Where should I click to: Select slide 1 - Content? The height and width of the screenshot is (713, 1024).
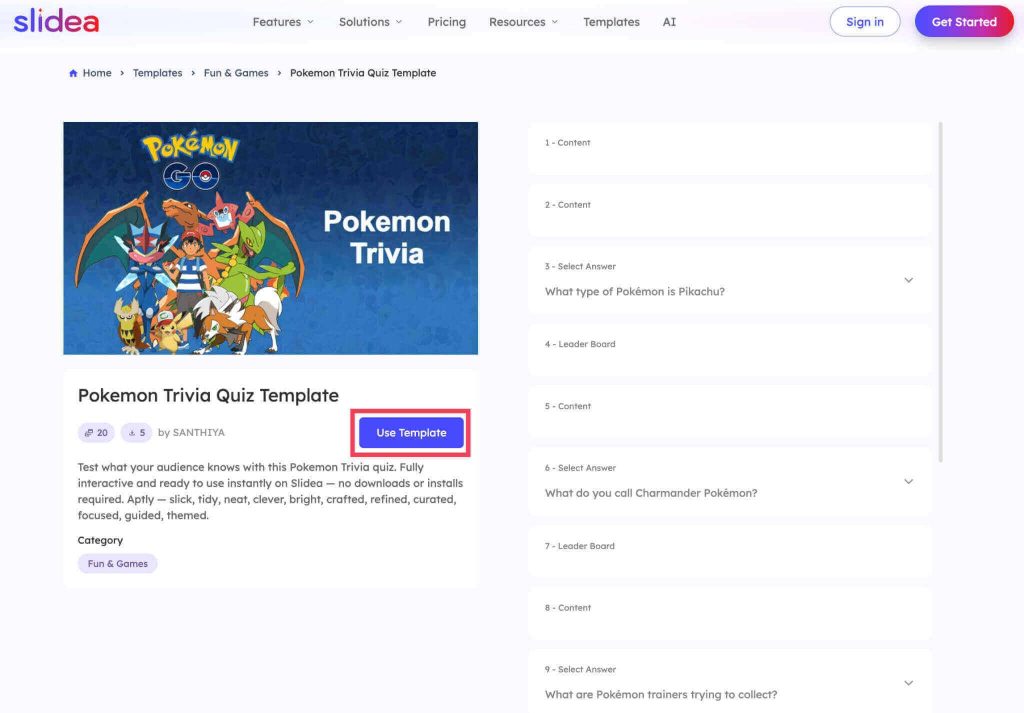[x=730, y=148]
